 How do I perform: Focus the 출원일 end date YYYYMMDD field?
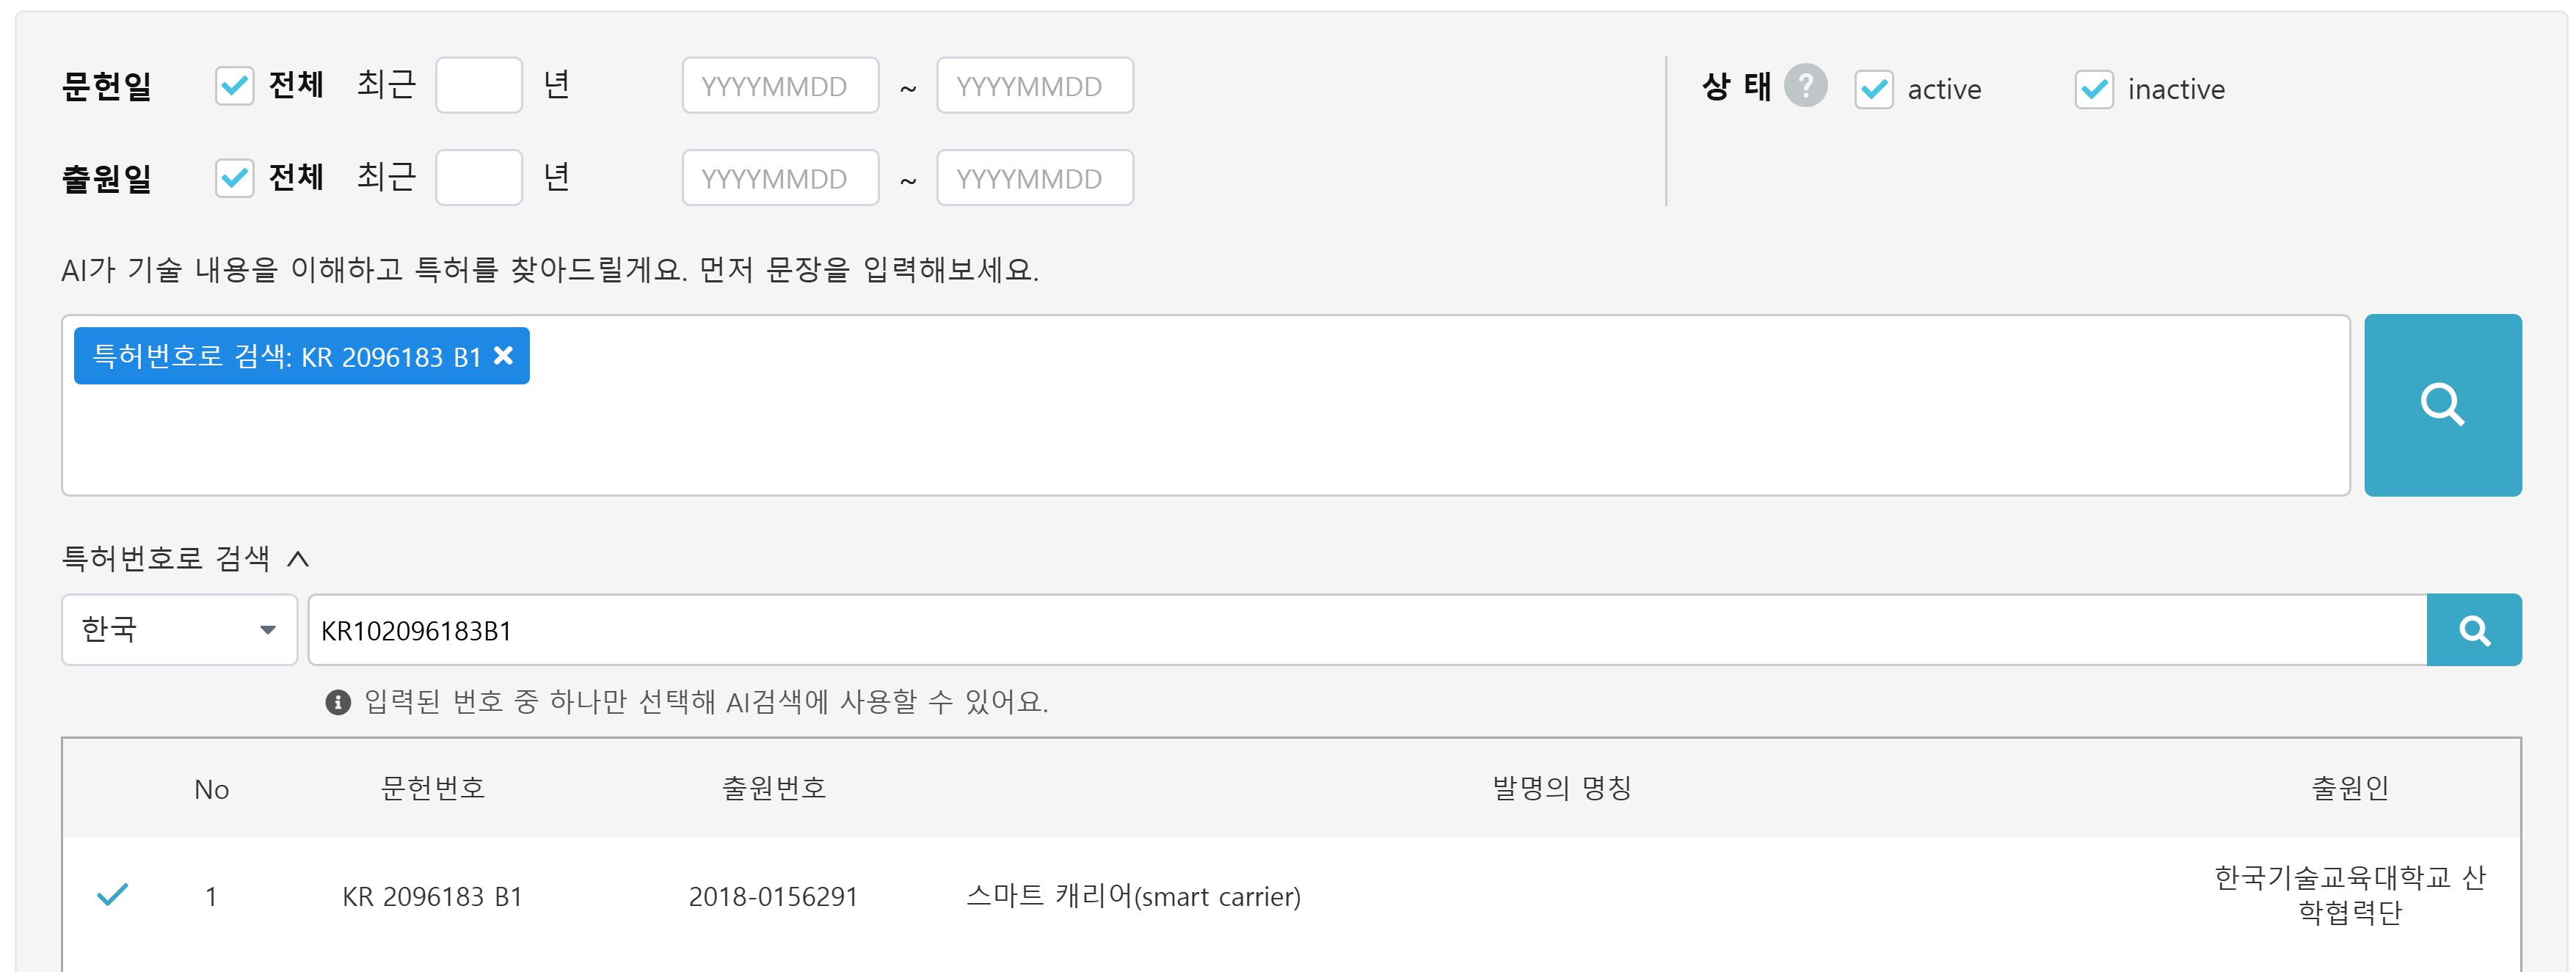[x=1035, y=177]
